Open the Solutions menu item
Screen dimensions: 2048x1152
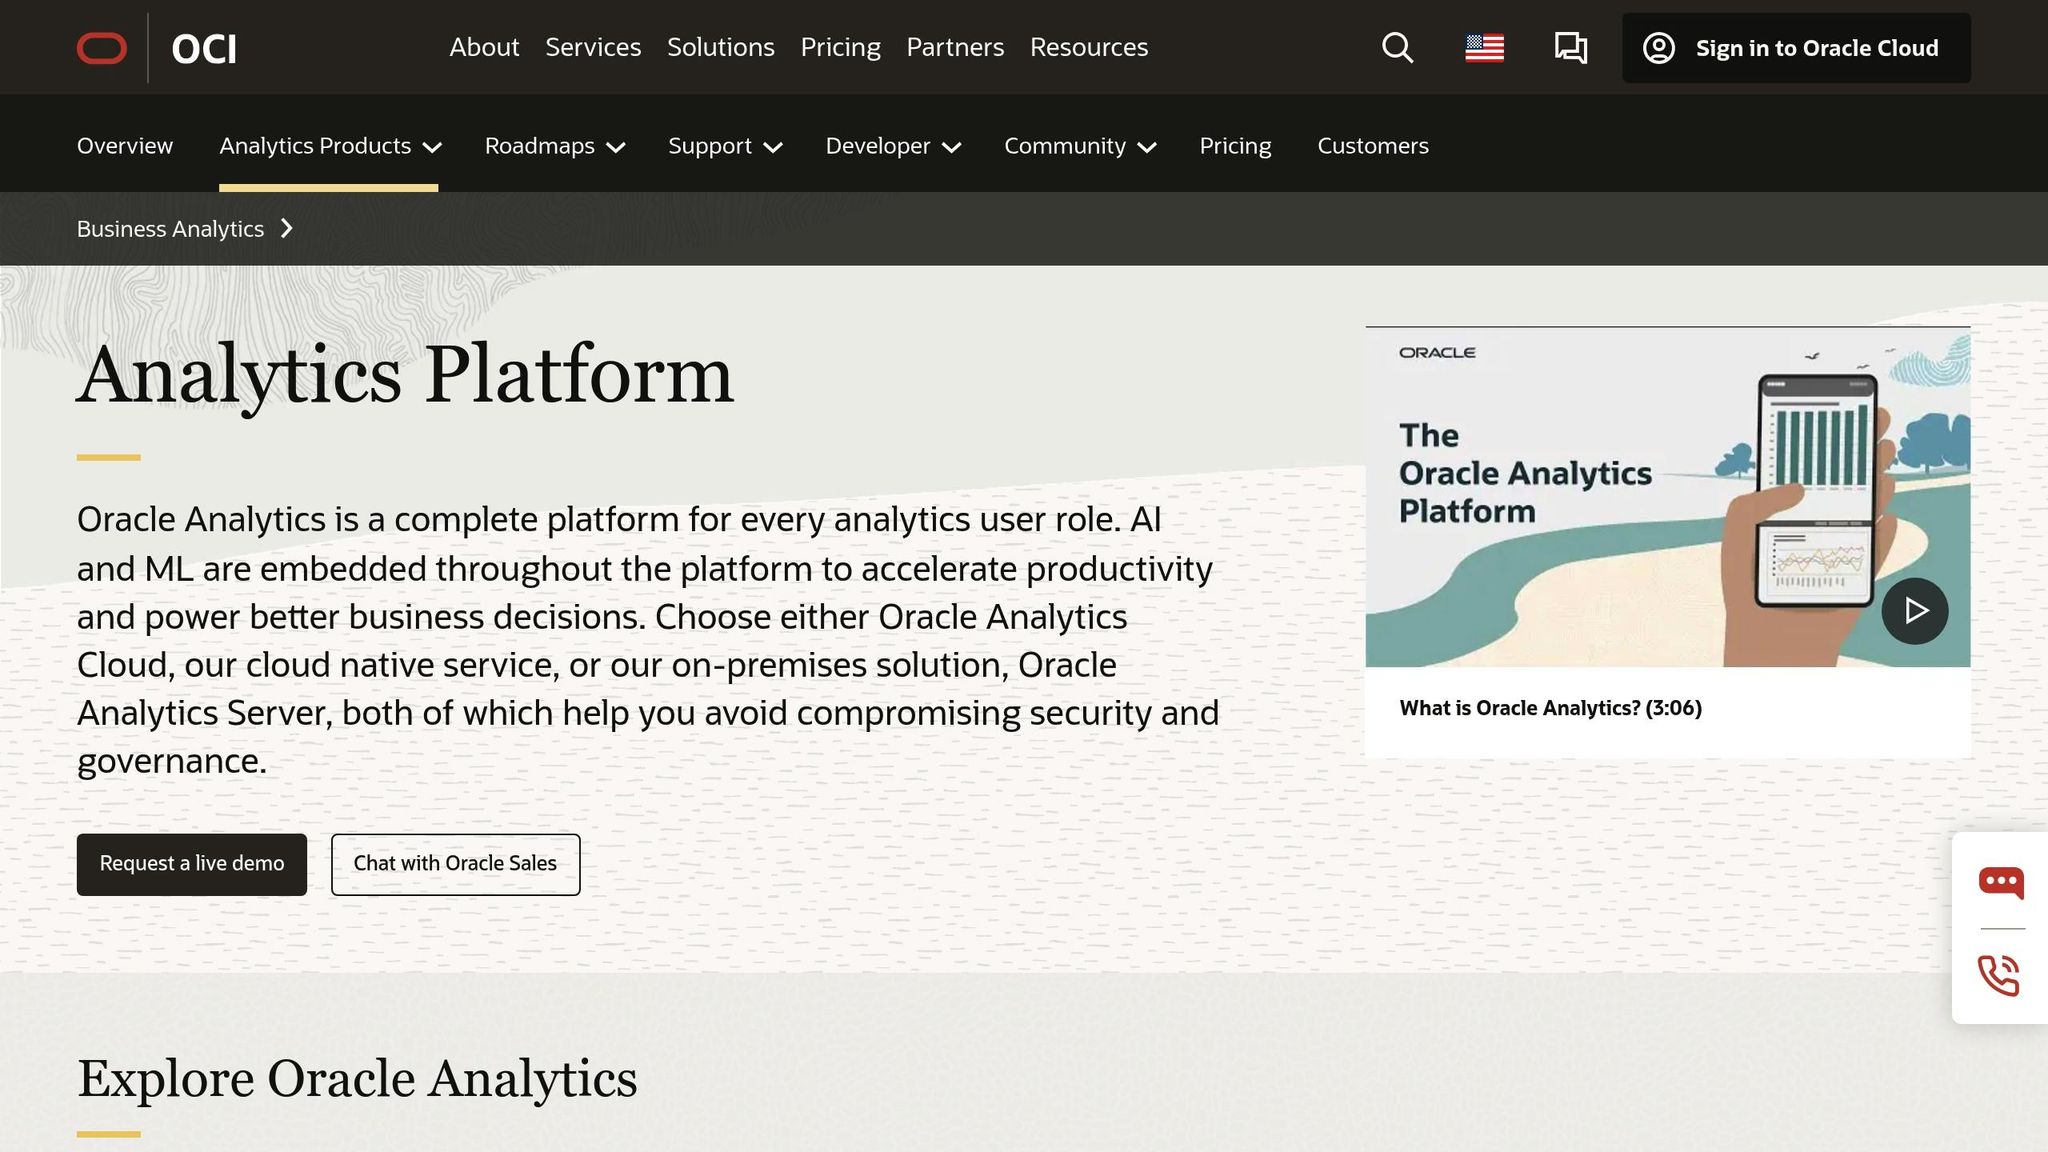pos(720,47)
